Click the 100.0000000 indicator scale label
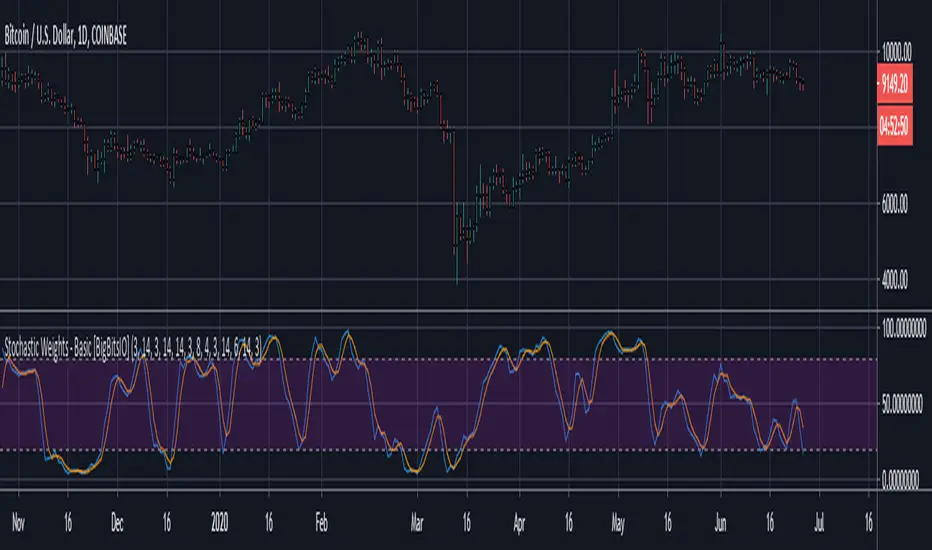 click(904, 328)
